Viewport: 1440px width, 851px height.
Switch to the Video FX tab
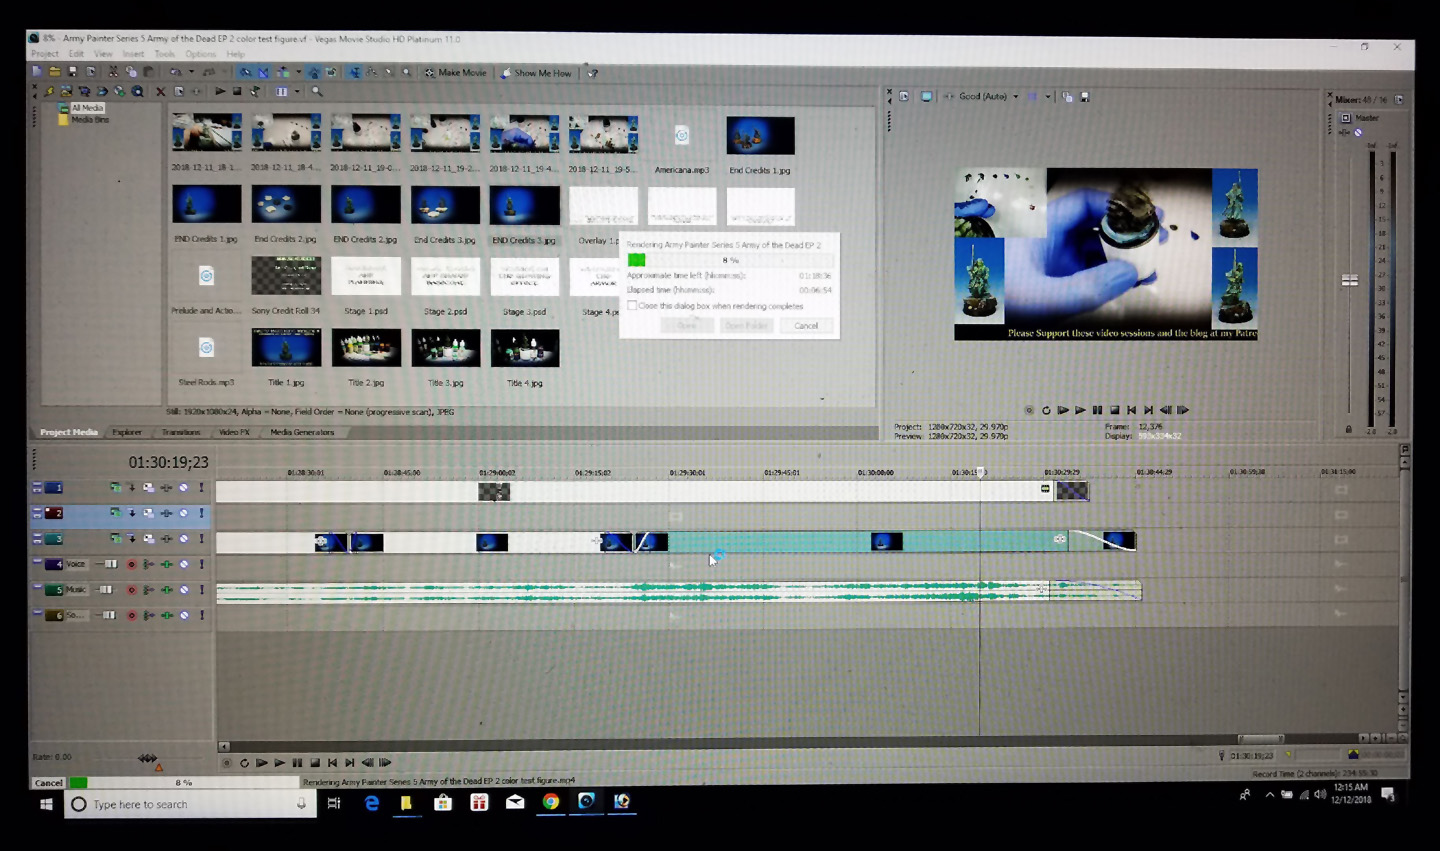[x=234, y=432]
